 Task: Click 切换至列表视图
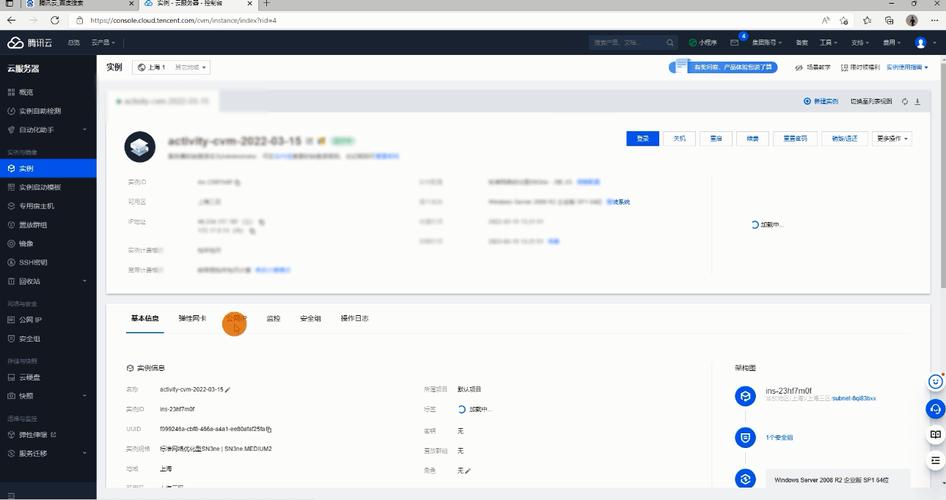pyautogui.click(x=871, y=101)
